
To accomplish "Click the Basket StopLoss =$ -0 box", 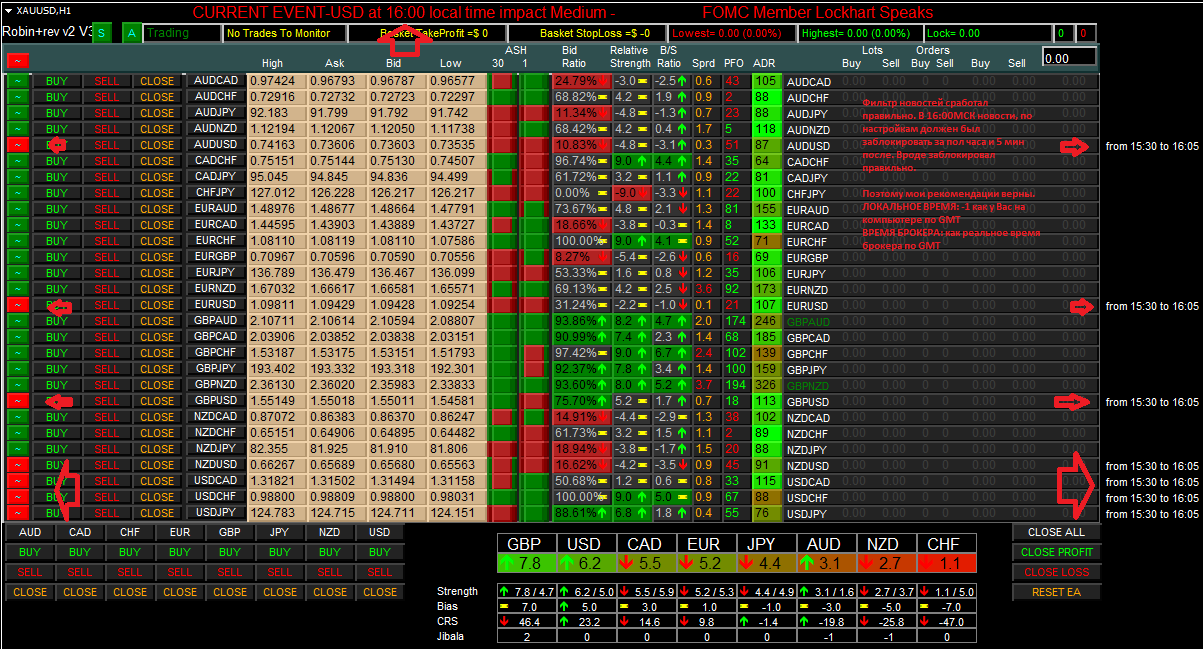I will click(586, 33).
